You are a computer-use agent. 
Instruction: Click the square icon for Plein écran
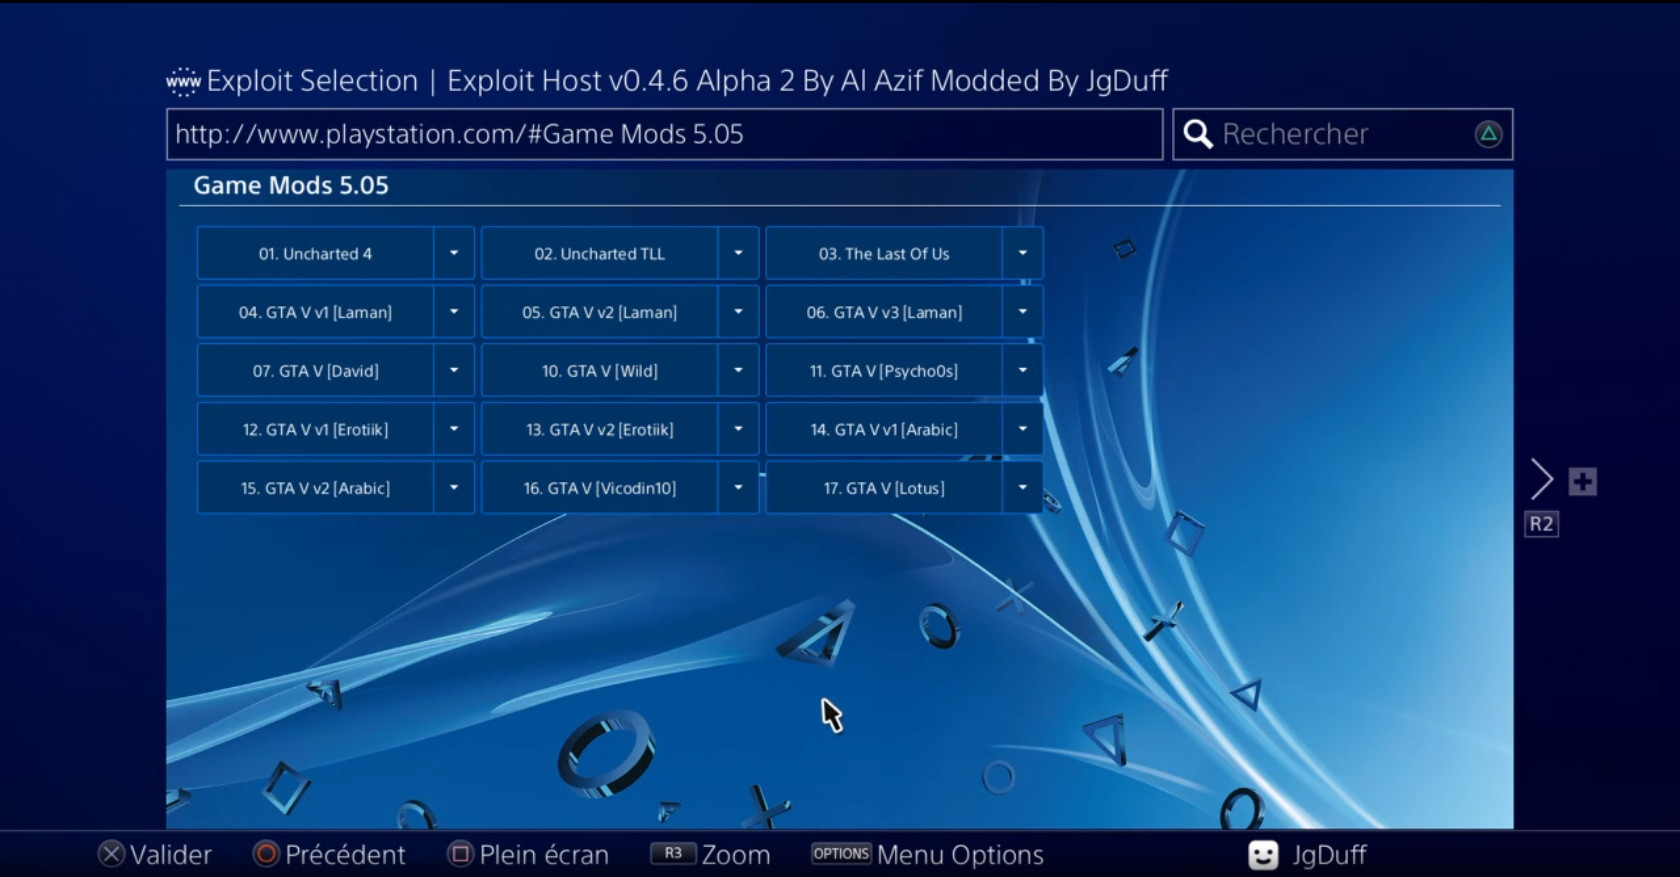coord(460,854)
